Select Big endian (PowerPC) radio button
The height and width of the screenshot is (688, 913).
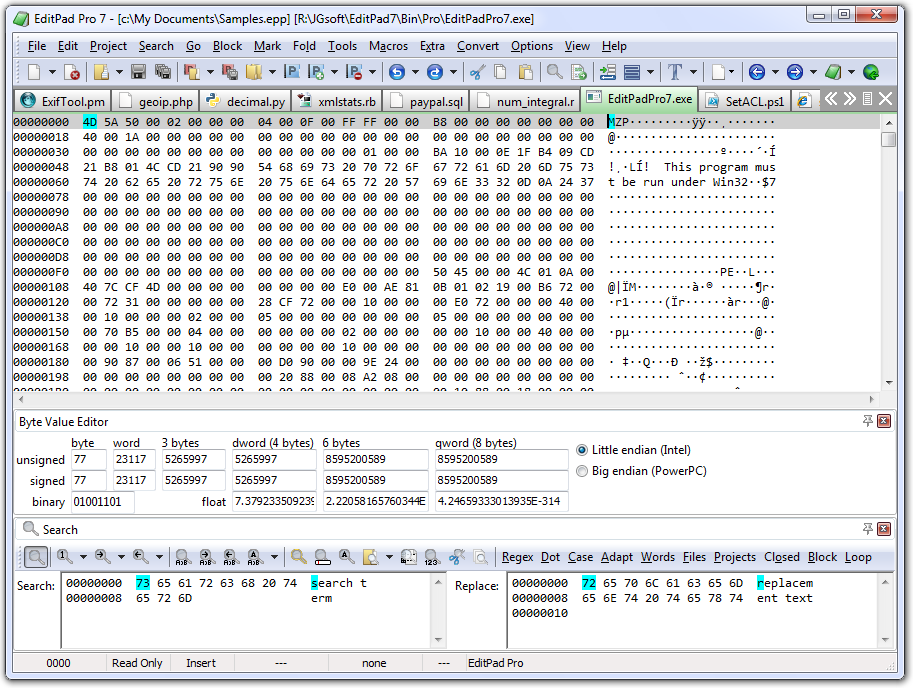[x=582, y=471]
